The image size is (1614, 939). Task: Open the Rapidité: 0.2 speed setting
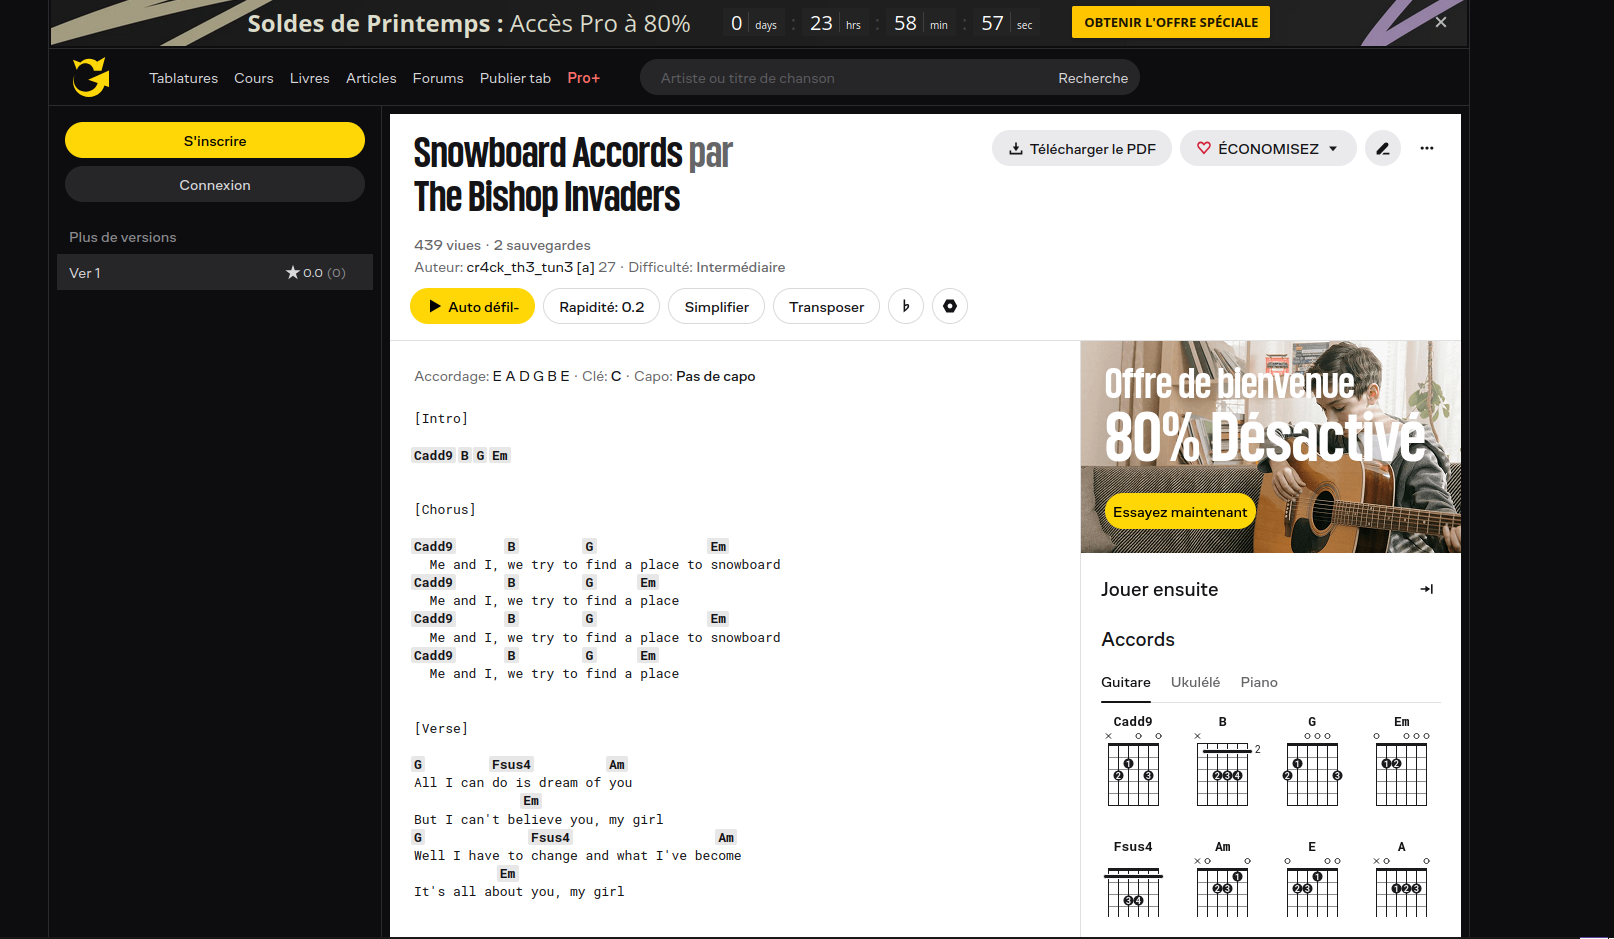tap(601, 306)
